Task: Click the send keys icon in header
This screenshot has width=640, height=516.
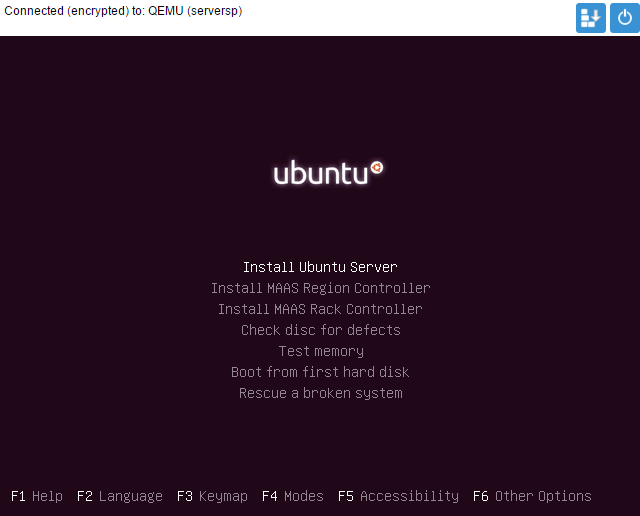Action: click(x=590, y=18)
